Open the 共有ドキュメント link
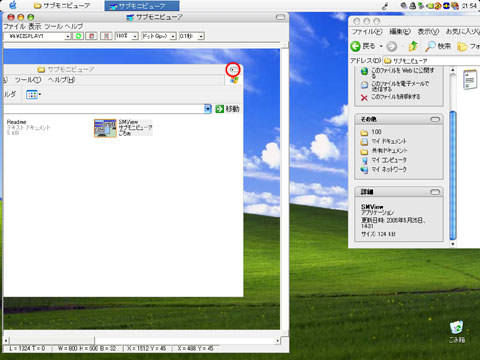Viewport: 480px width, 360px height. pos(384,151)
